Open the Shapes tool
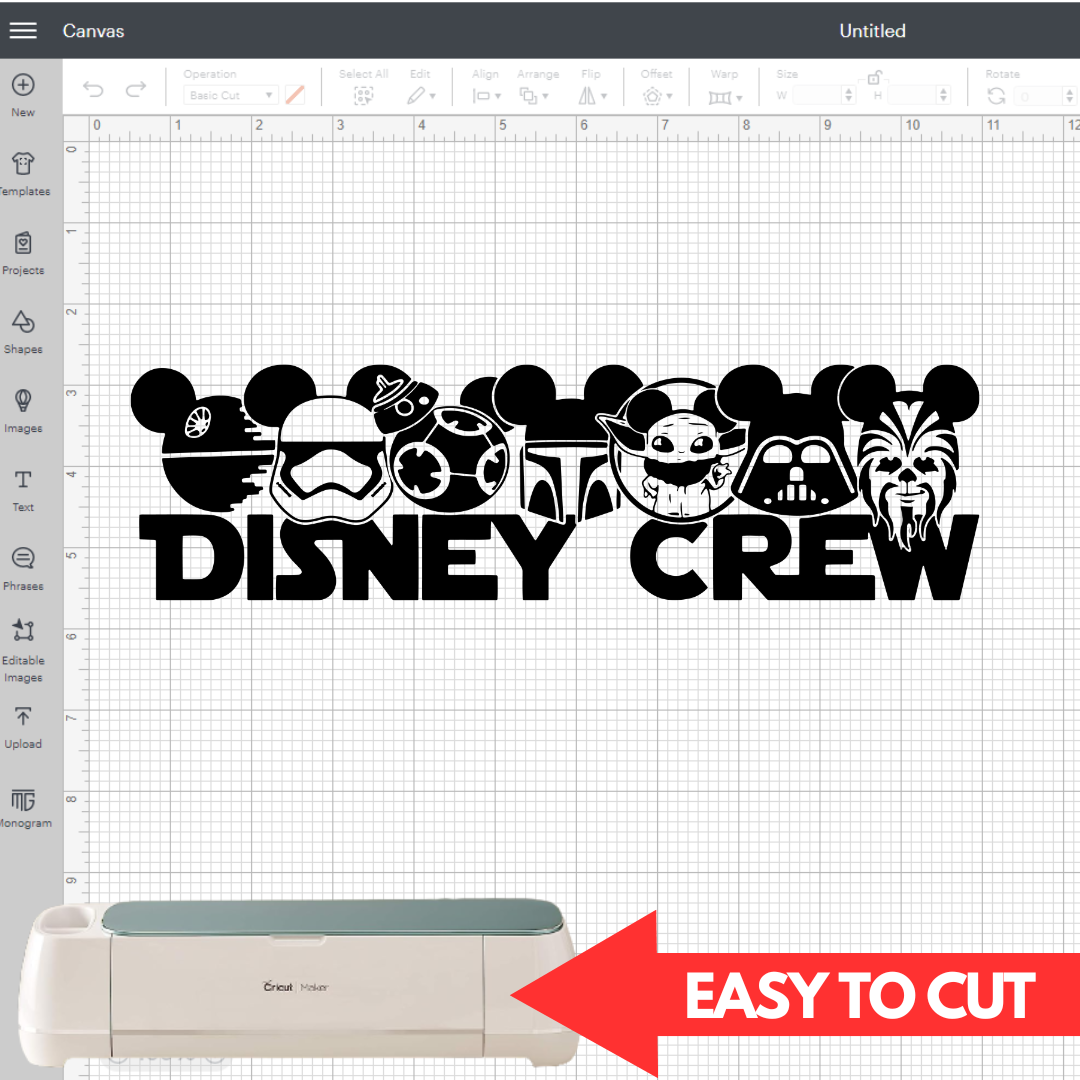1080x1080 pixels. pyautogui.click(x=23, y=332)
